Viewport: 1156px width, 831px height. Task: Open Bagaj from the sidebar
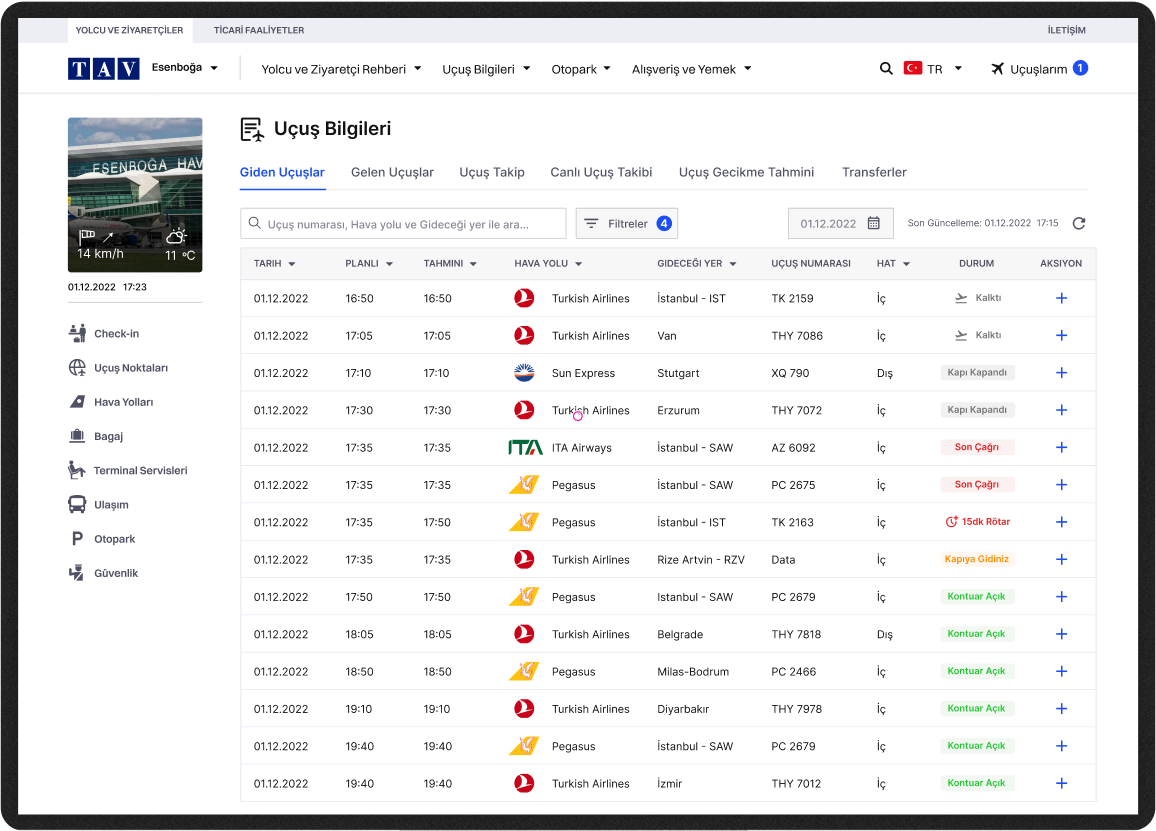(108, 436)
